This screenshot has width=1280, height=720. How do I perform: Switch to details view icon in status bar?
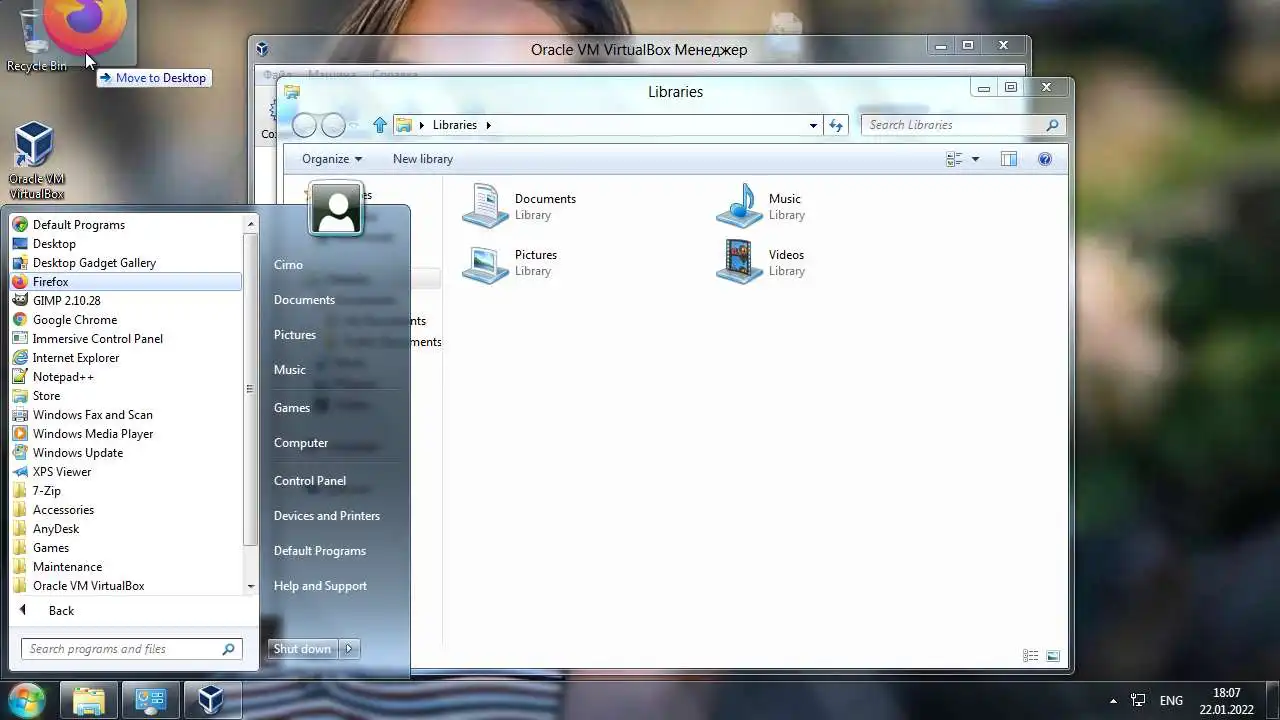tap(1031, 656)
